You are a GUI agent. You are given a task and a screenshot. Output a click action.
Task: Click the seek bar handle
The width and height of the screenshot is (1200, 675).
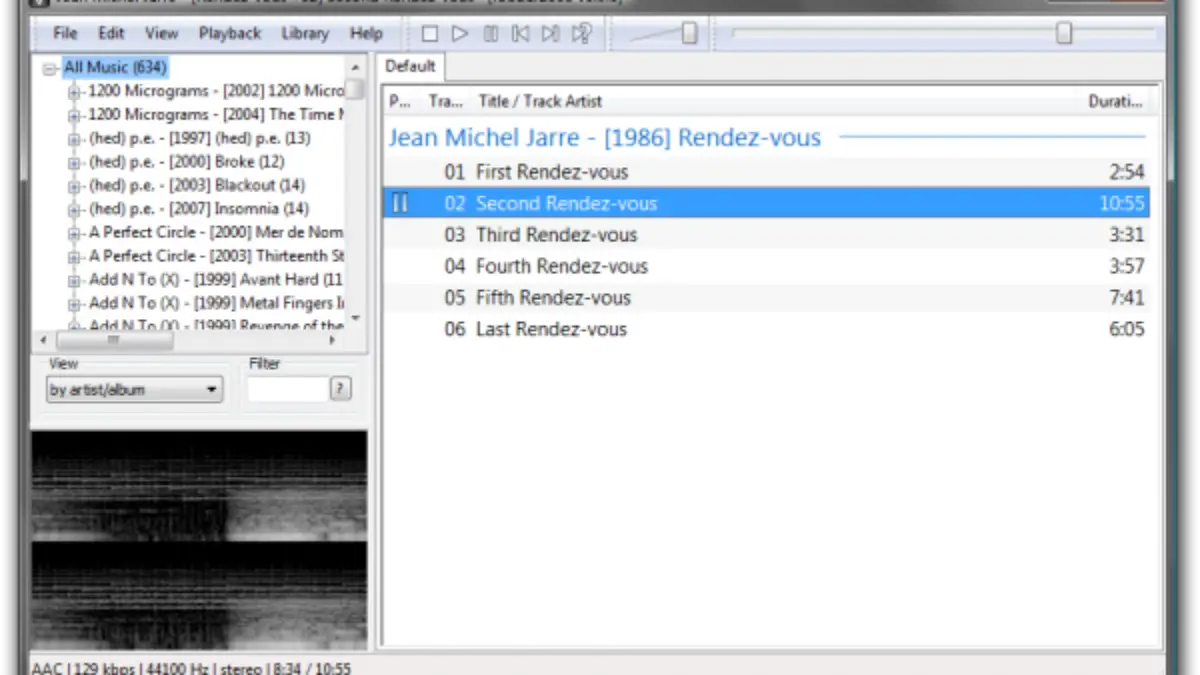1064,33
